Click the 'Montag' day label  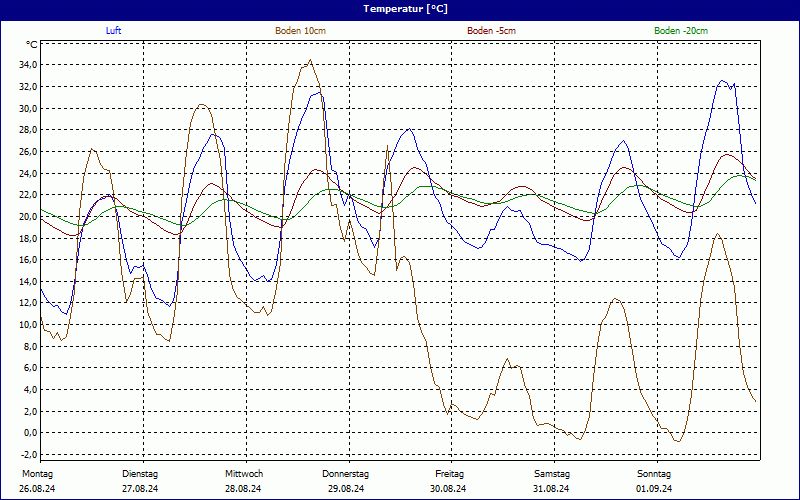(37, 474)
